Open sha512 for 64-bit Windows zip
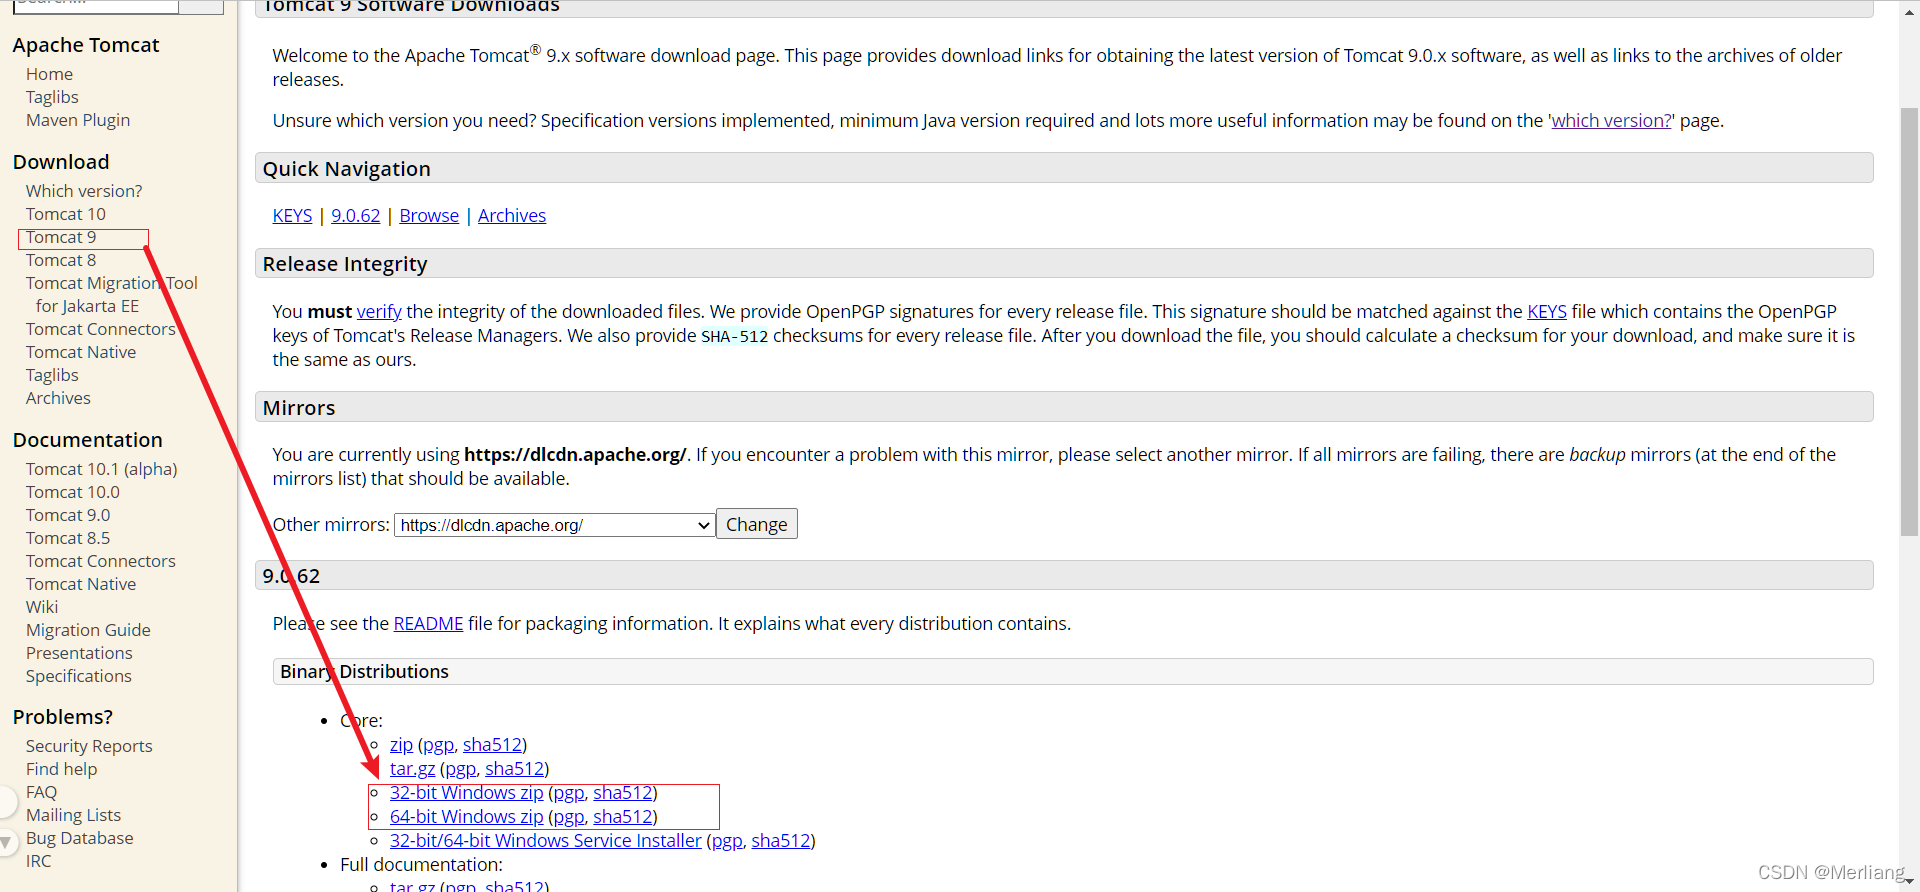The width and height of the screenshot is (1920, 892). coord(623,817)
